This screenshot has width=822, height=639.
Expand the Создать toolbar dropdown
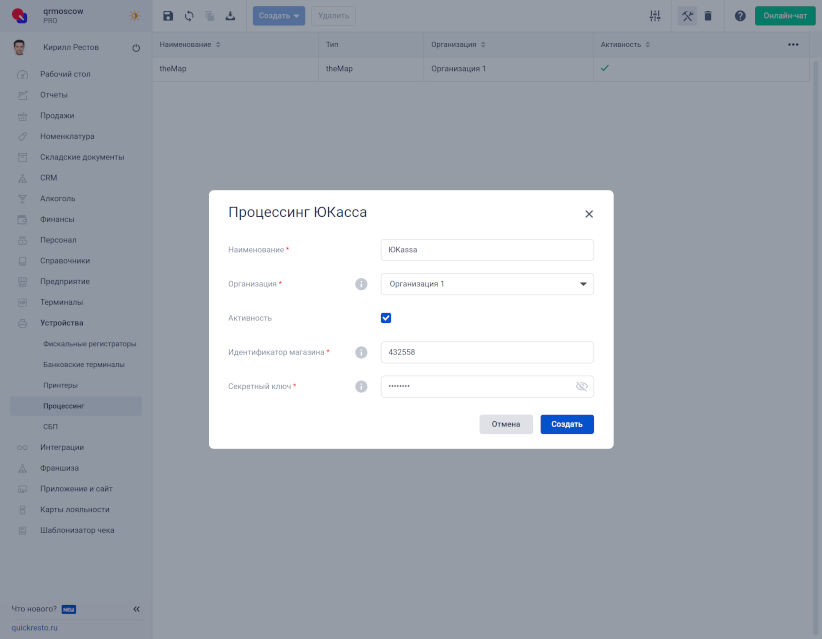pos(279,16)
